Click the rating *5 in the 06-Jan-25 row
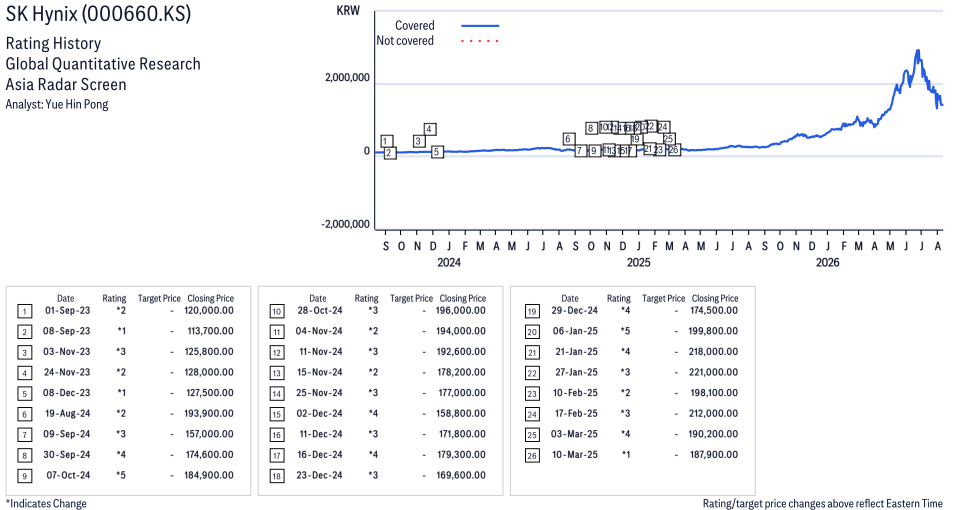Image resolution: width=954 pixels, height=510 pixels. (625, 331)
